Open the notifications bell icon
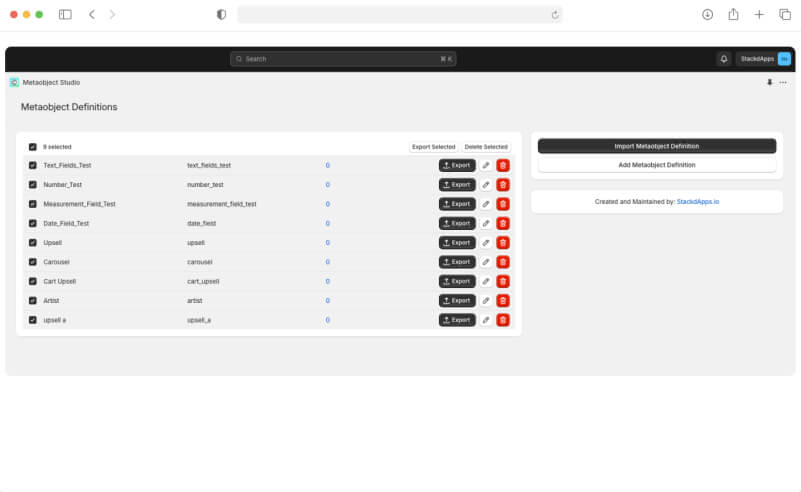Viewport: 801px width, 492px height. (724, 59)
